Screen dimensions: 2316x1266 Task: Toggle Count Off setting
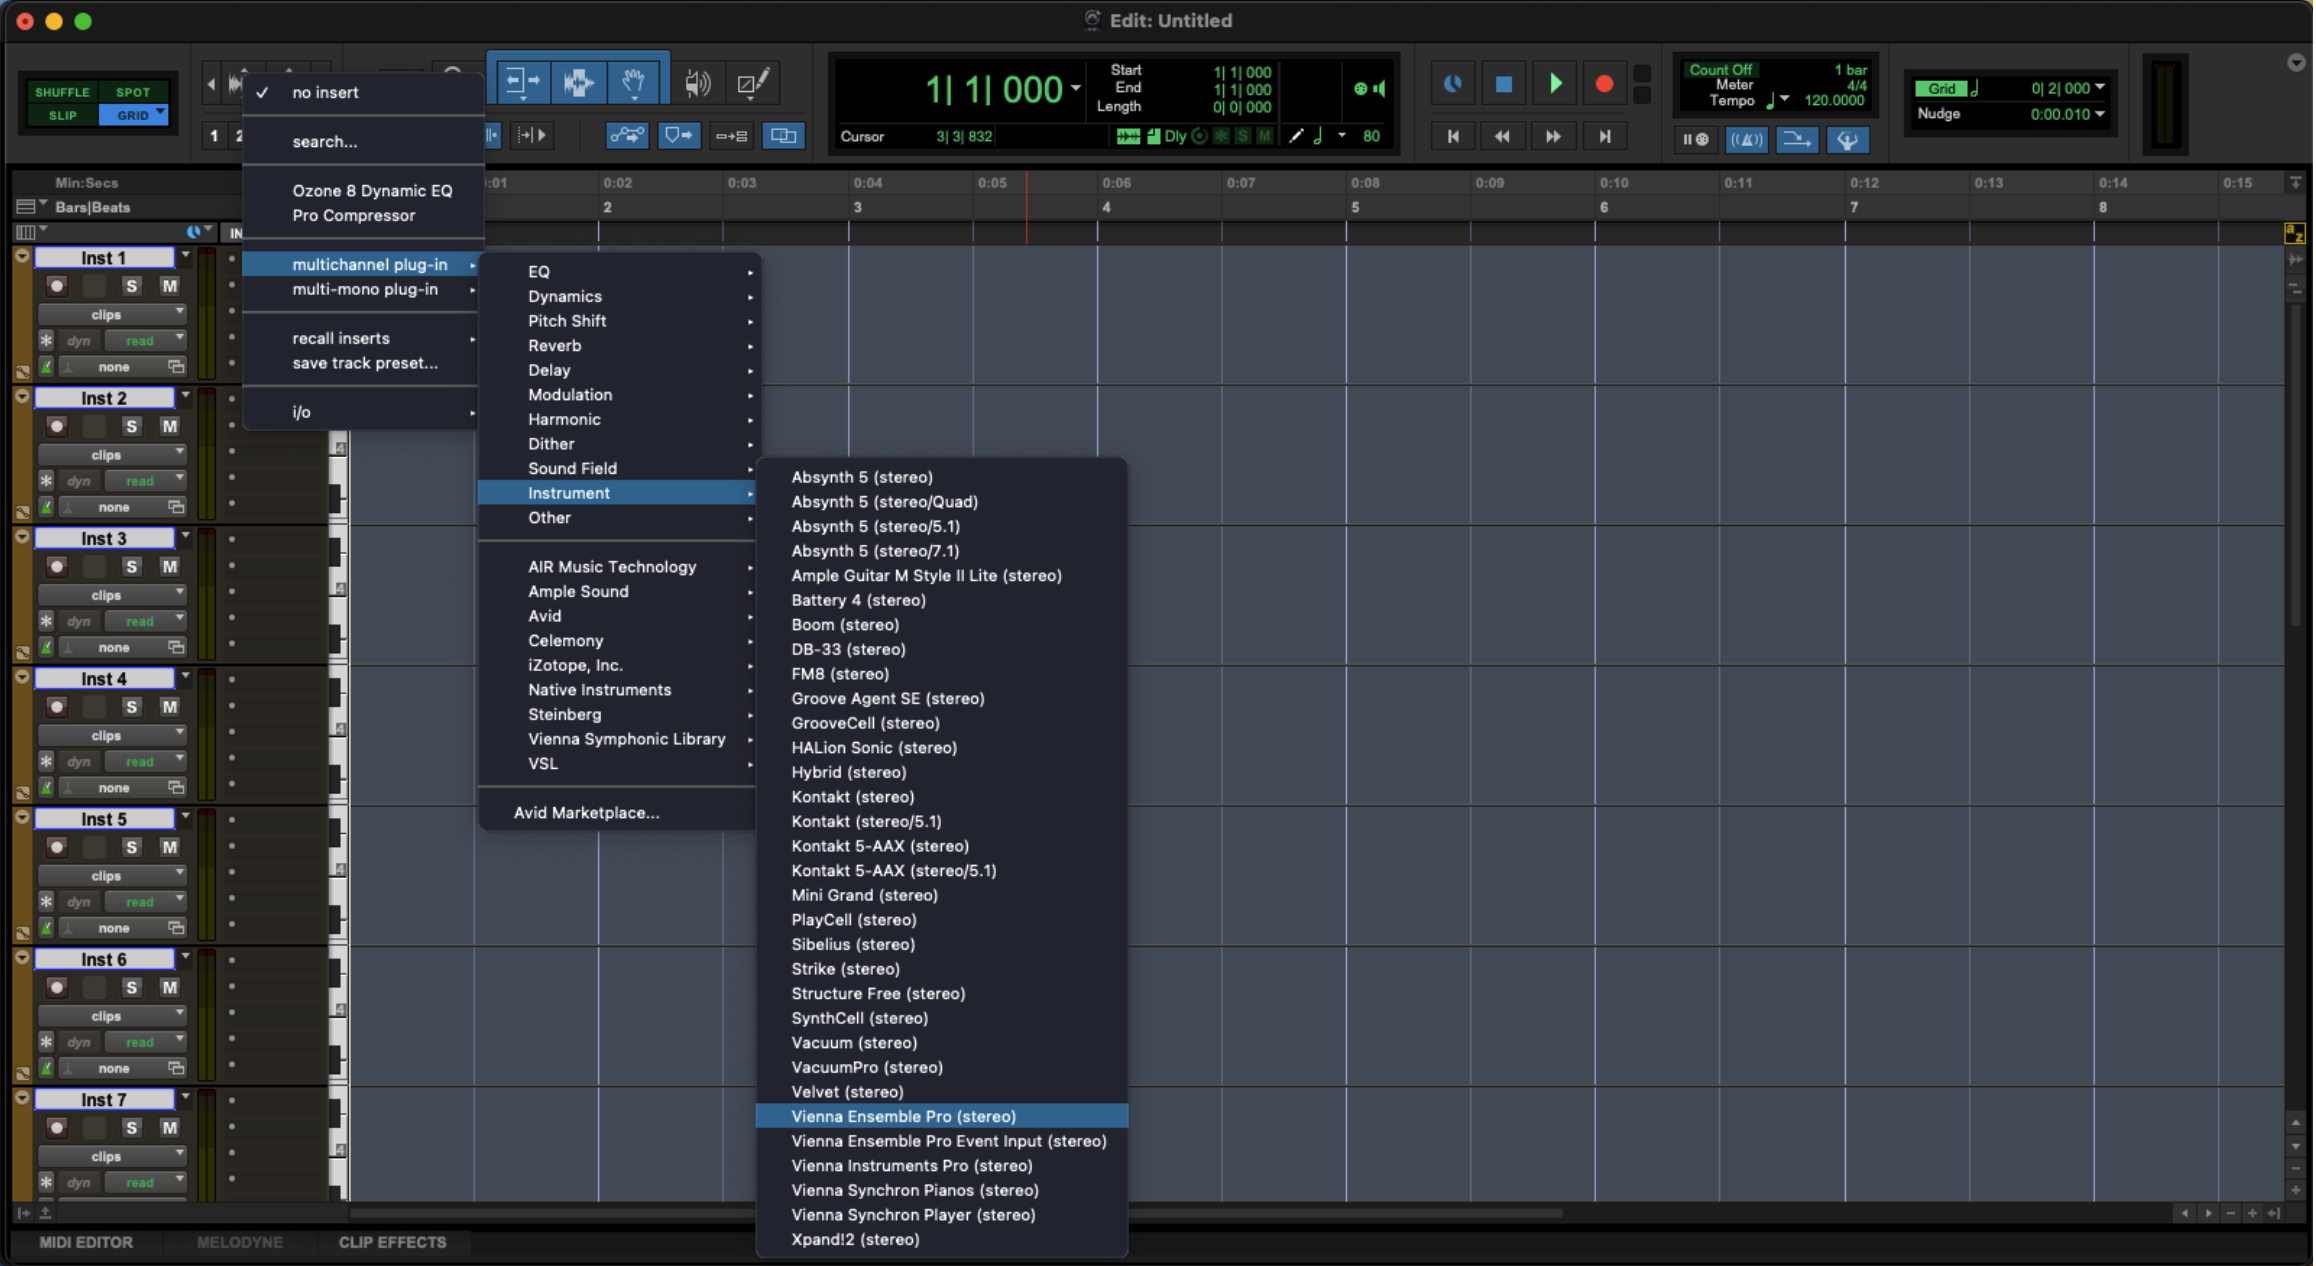1720,69
